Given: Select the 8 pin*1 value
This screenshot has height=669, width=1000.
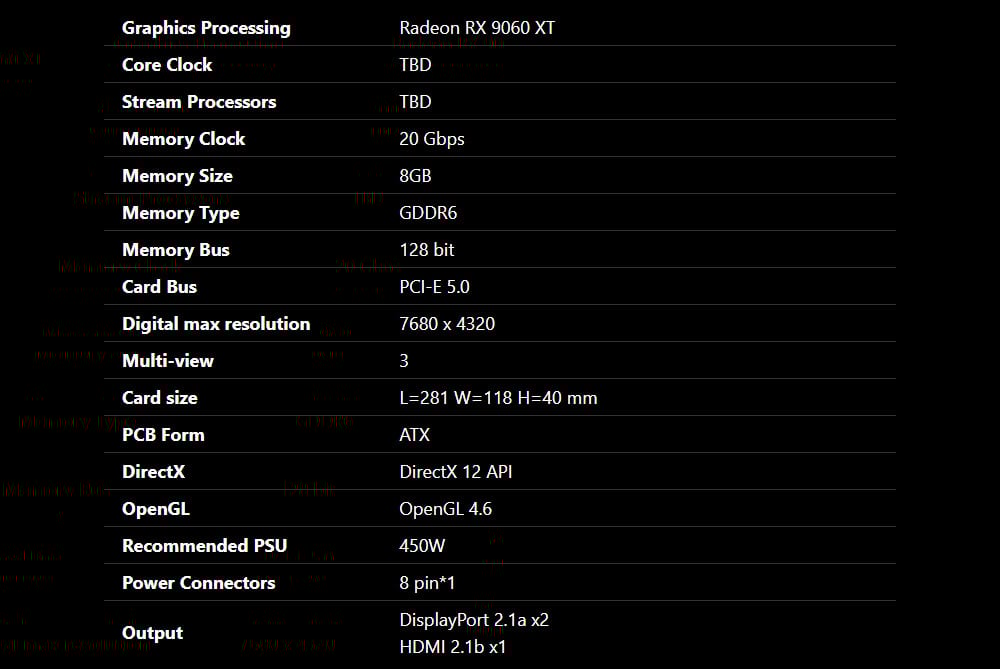Looking at the screenshot, I should [427, 583].
